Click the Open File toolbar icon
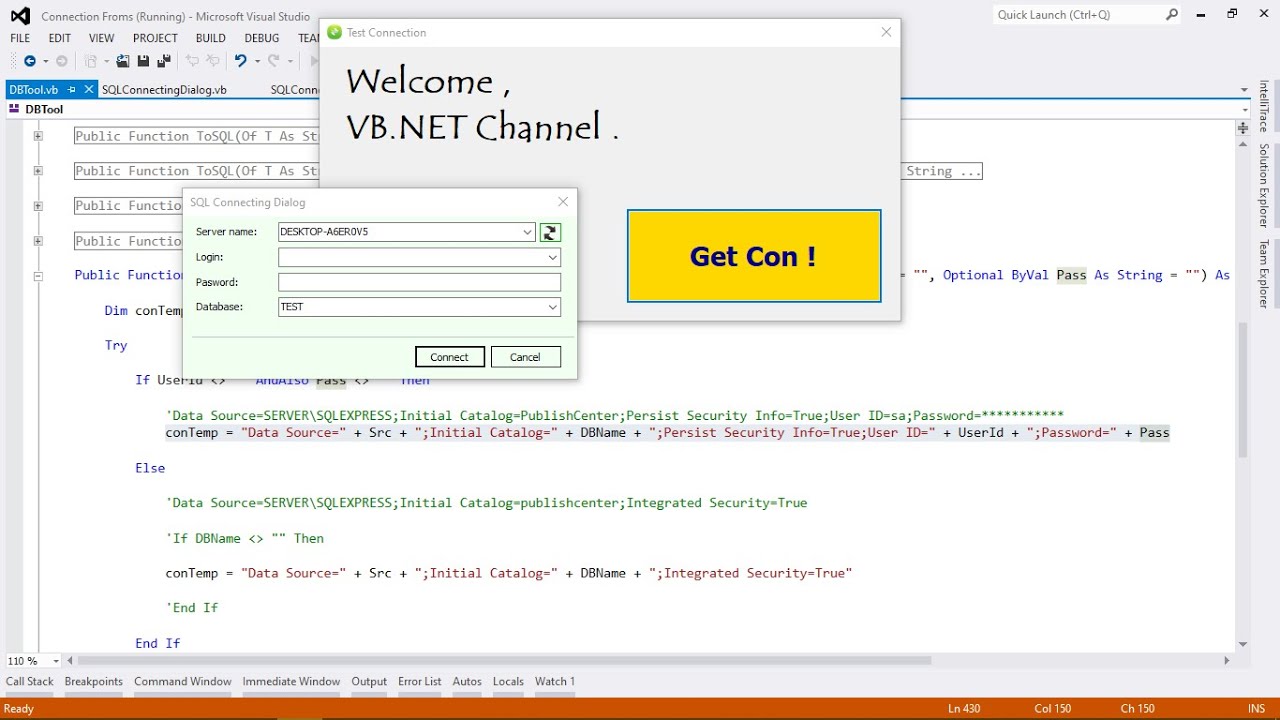The height and width of the screenshot is (720, 1280). [123, 61]
